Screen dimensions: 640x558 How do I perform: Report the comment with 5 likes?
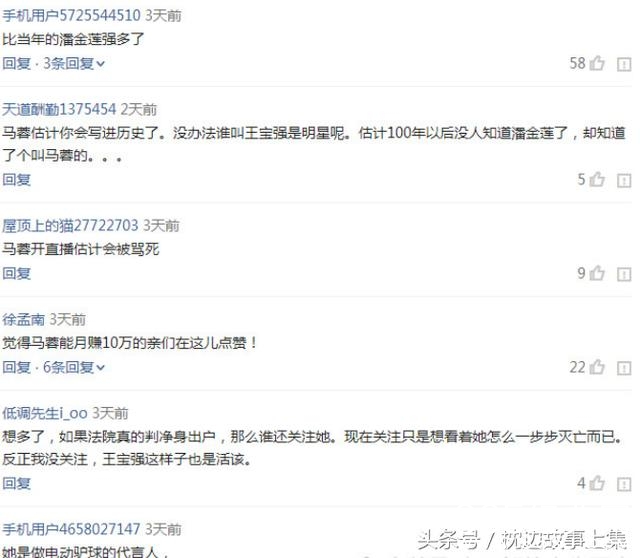pyautogui.click(x=624, y=180)
